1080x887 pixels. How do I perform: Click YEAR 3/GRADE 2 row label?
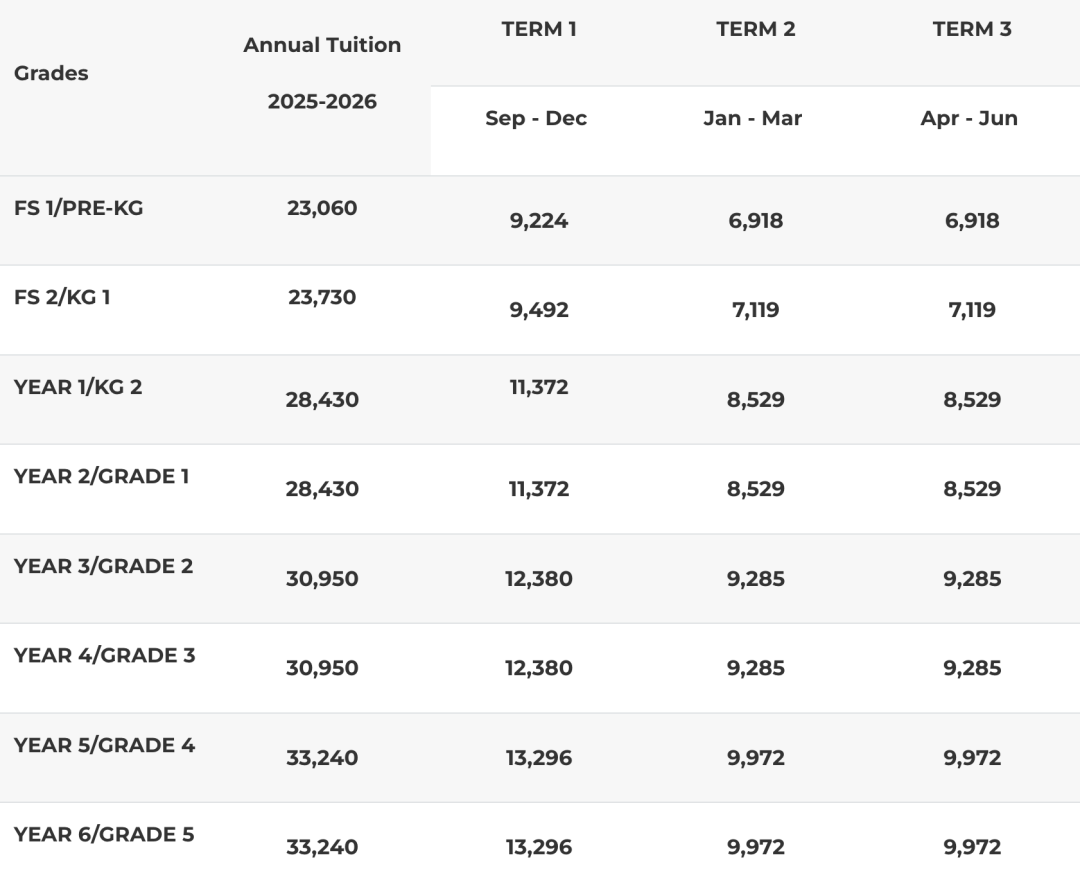[103, 566]
